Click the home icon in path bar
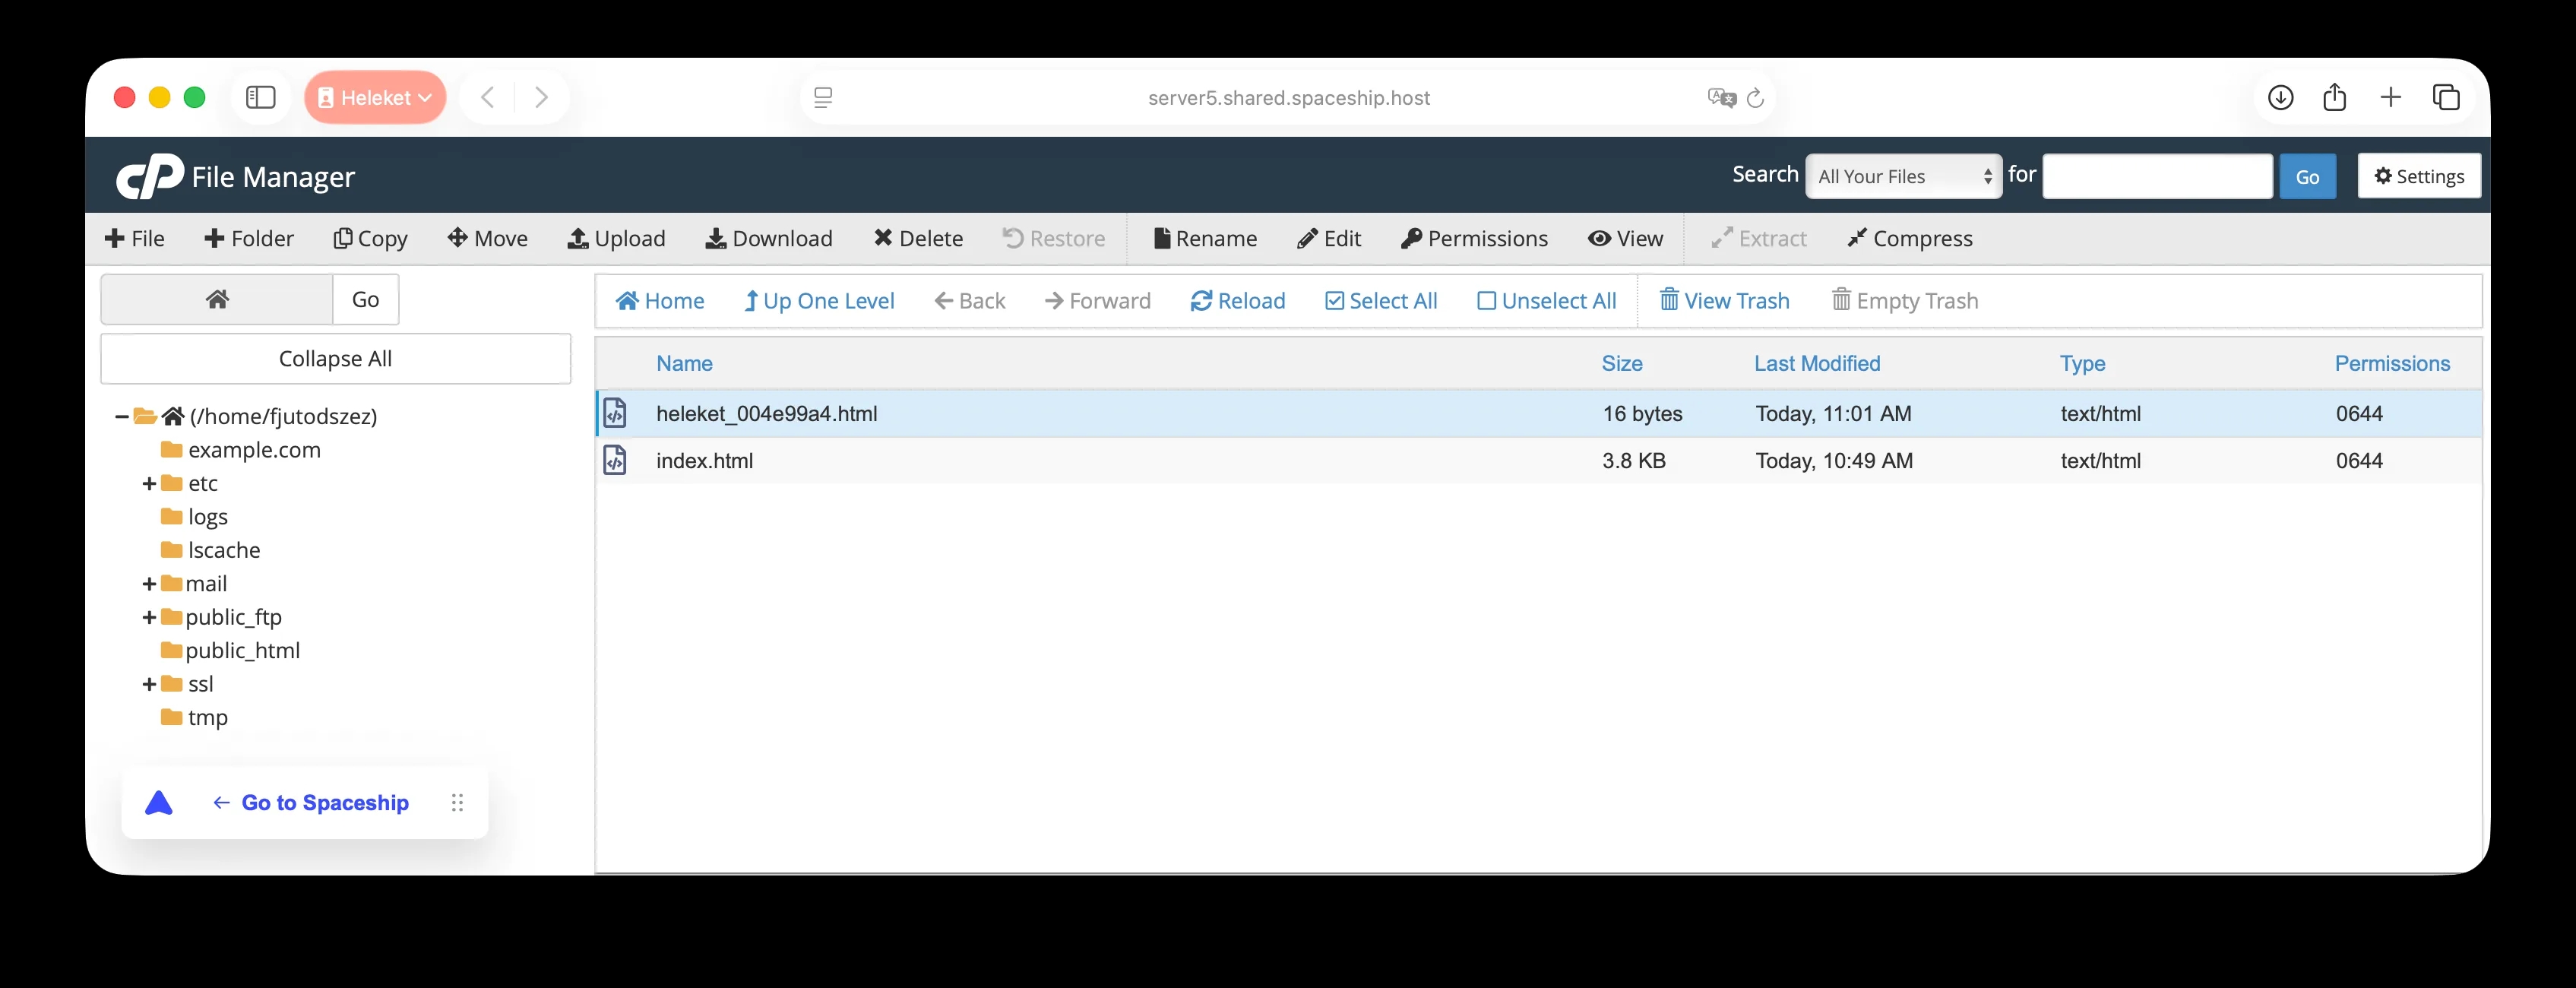 coord(217,299)
